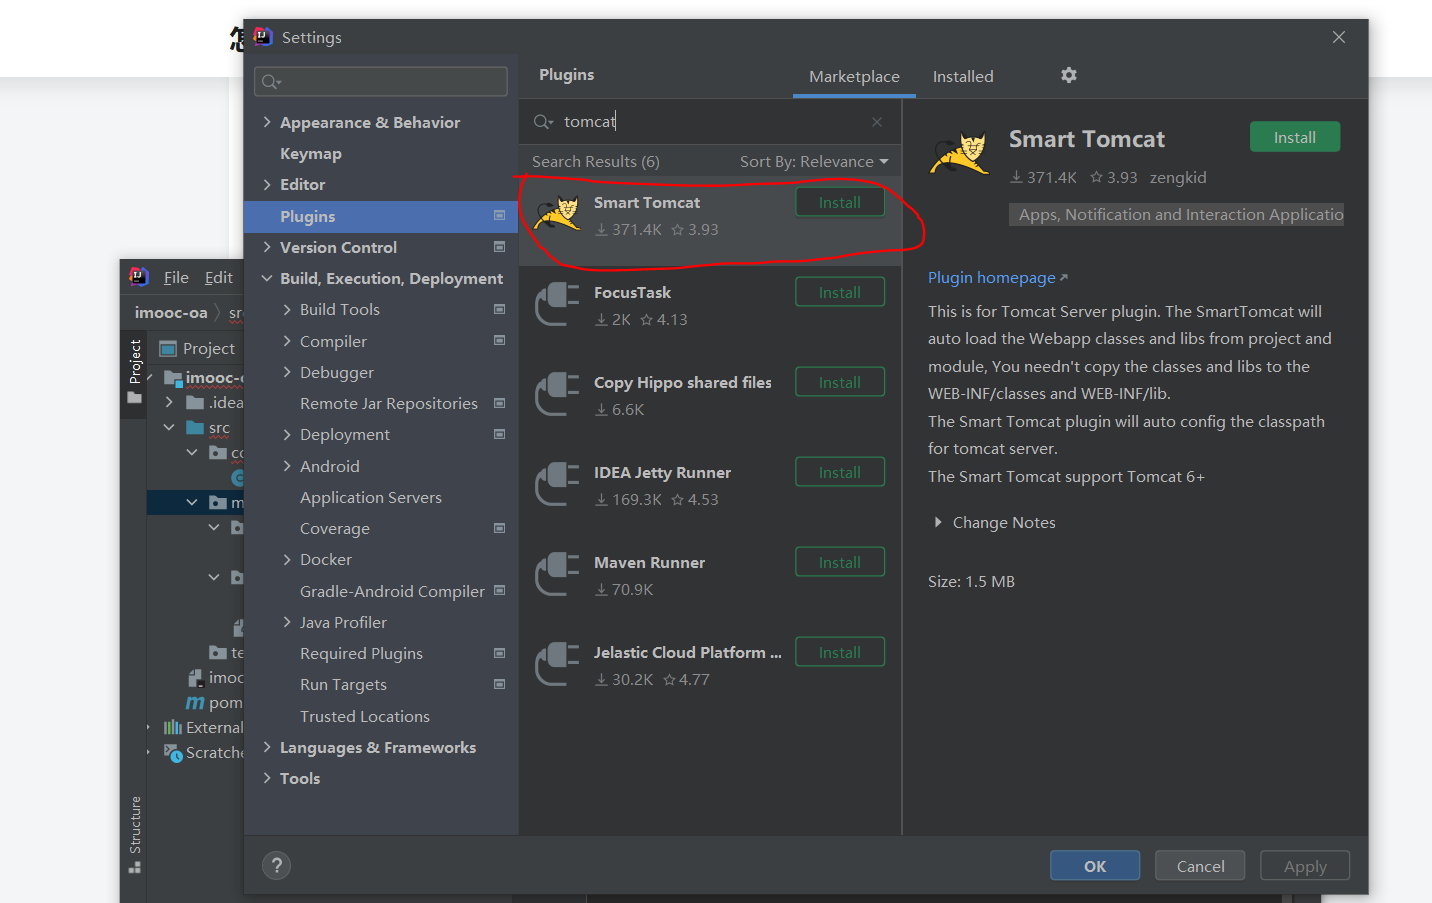The width and height of the screenshot is (1432, 903).
Task: Click the plugin search magnifier icon
Action: point(543,122)
